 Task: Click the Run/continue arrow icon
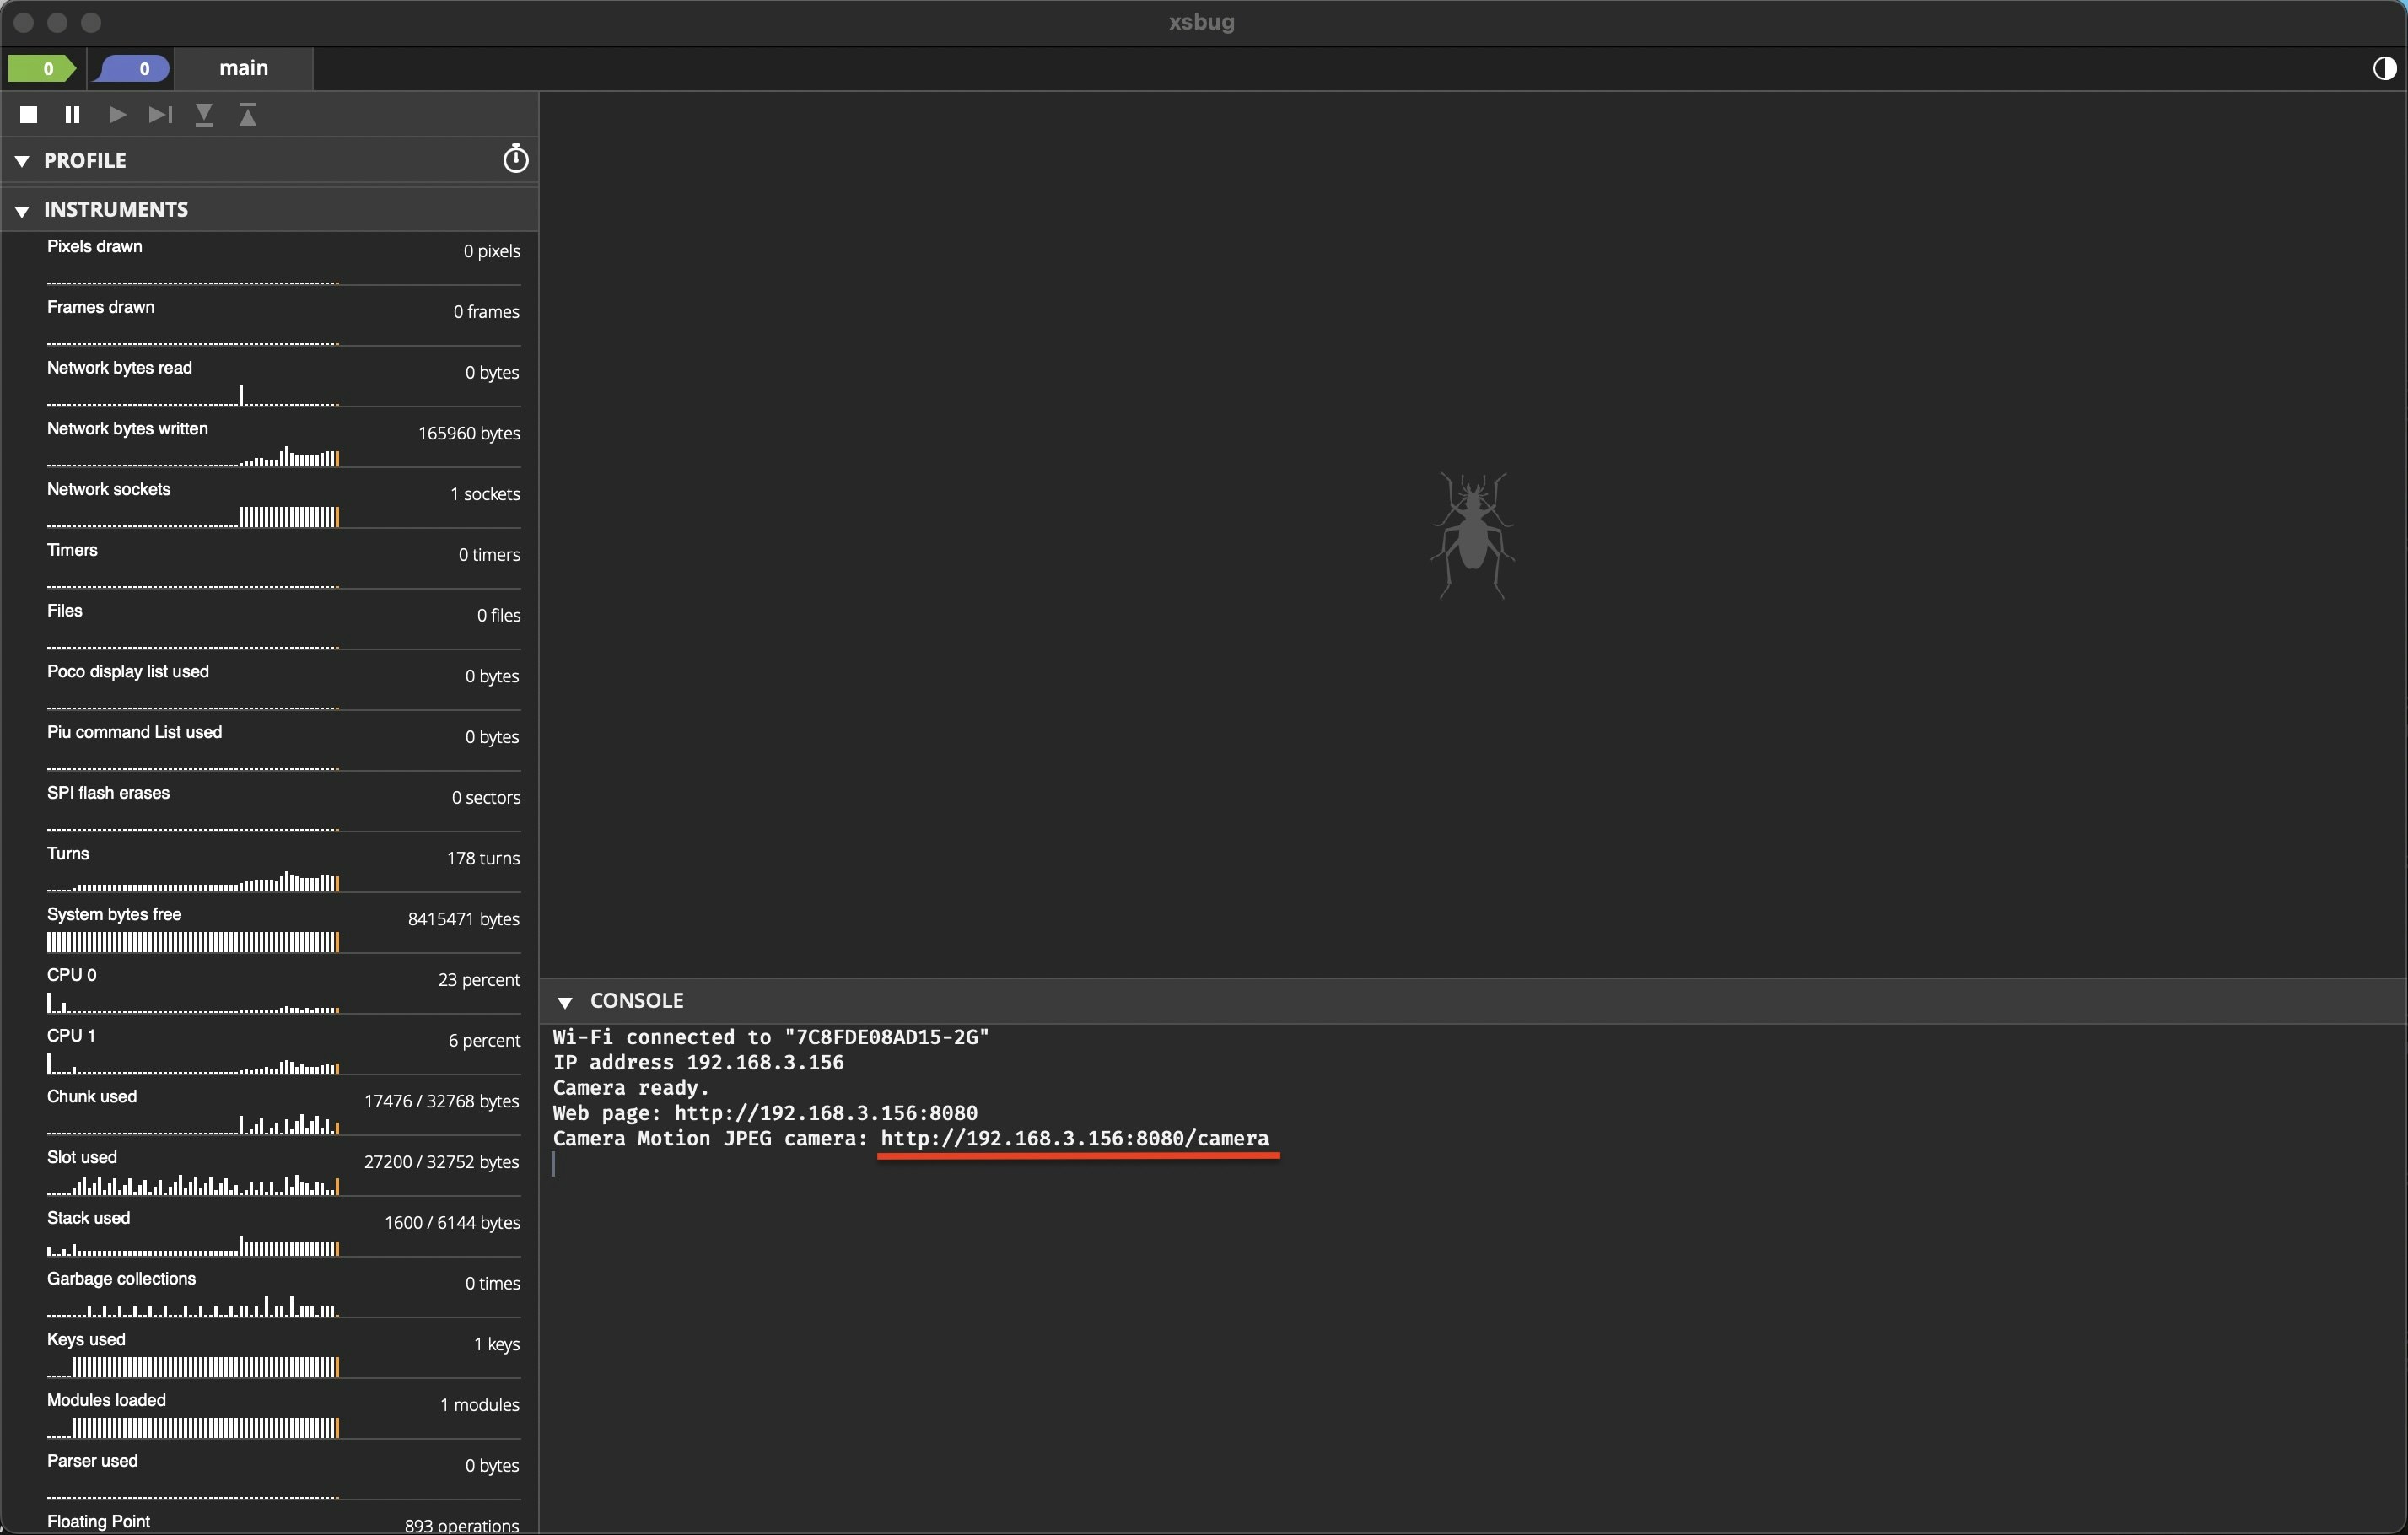tap(117, 115)
